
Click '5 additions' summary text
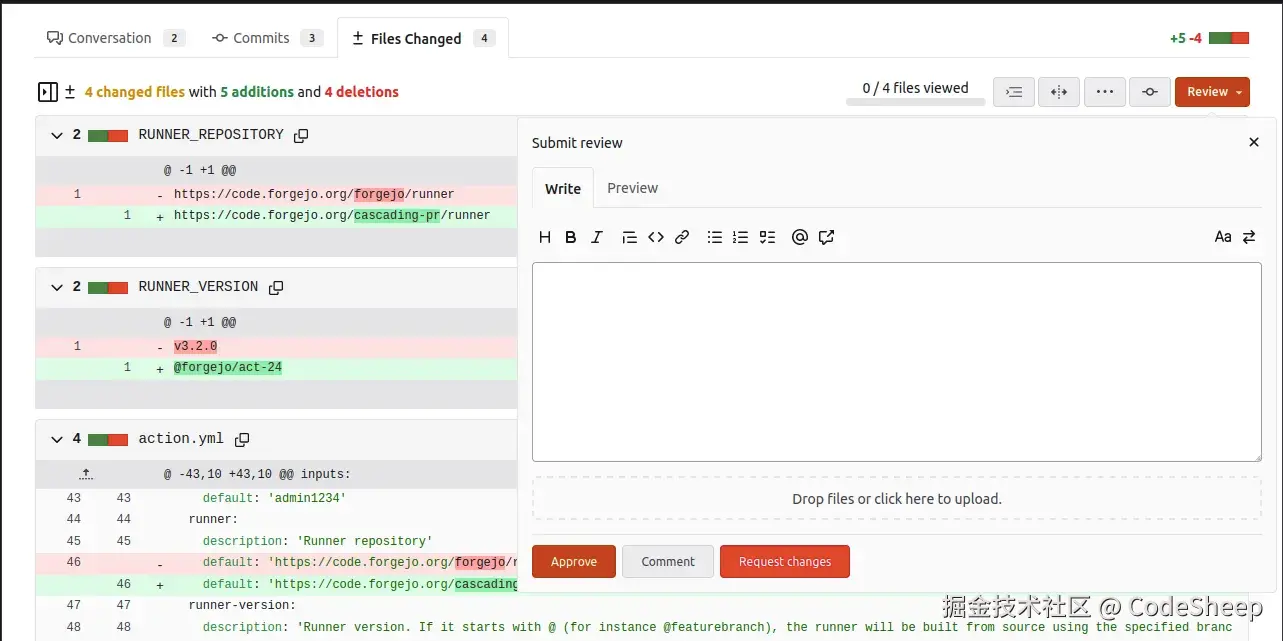click(257, 92)
